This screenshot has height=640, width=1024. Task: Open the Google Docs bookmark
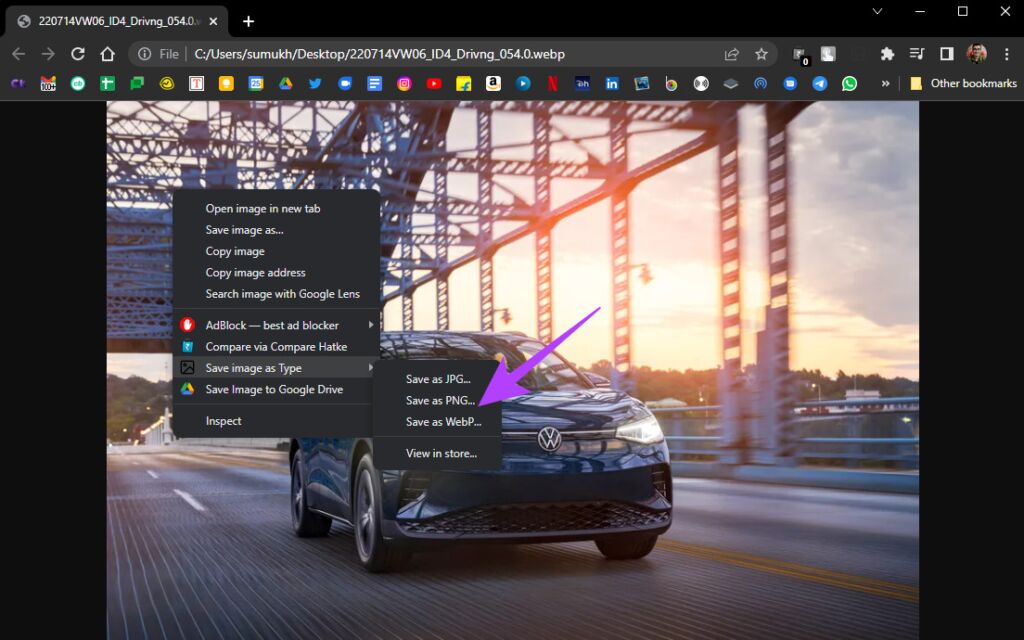click(x=374, y=84)
